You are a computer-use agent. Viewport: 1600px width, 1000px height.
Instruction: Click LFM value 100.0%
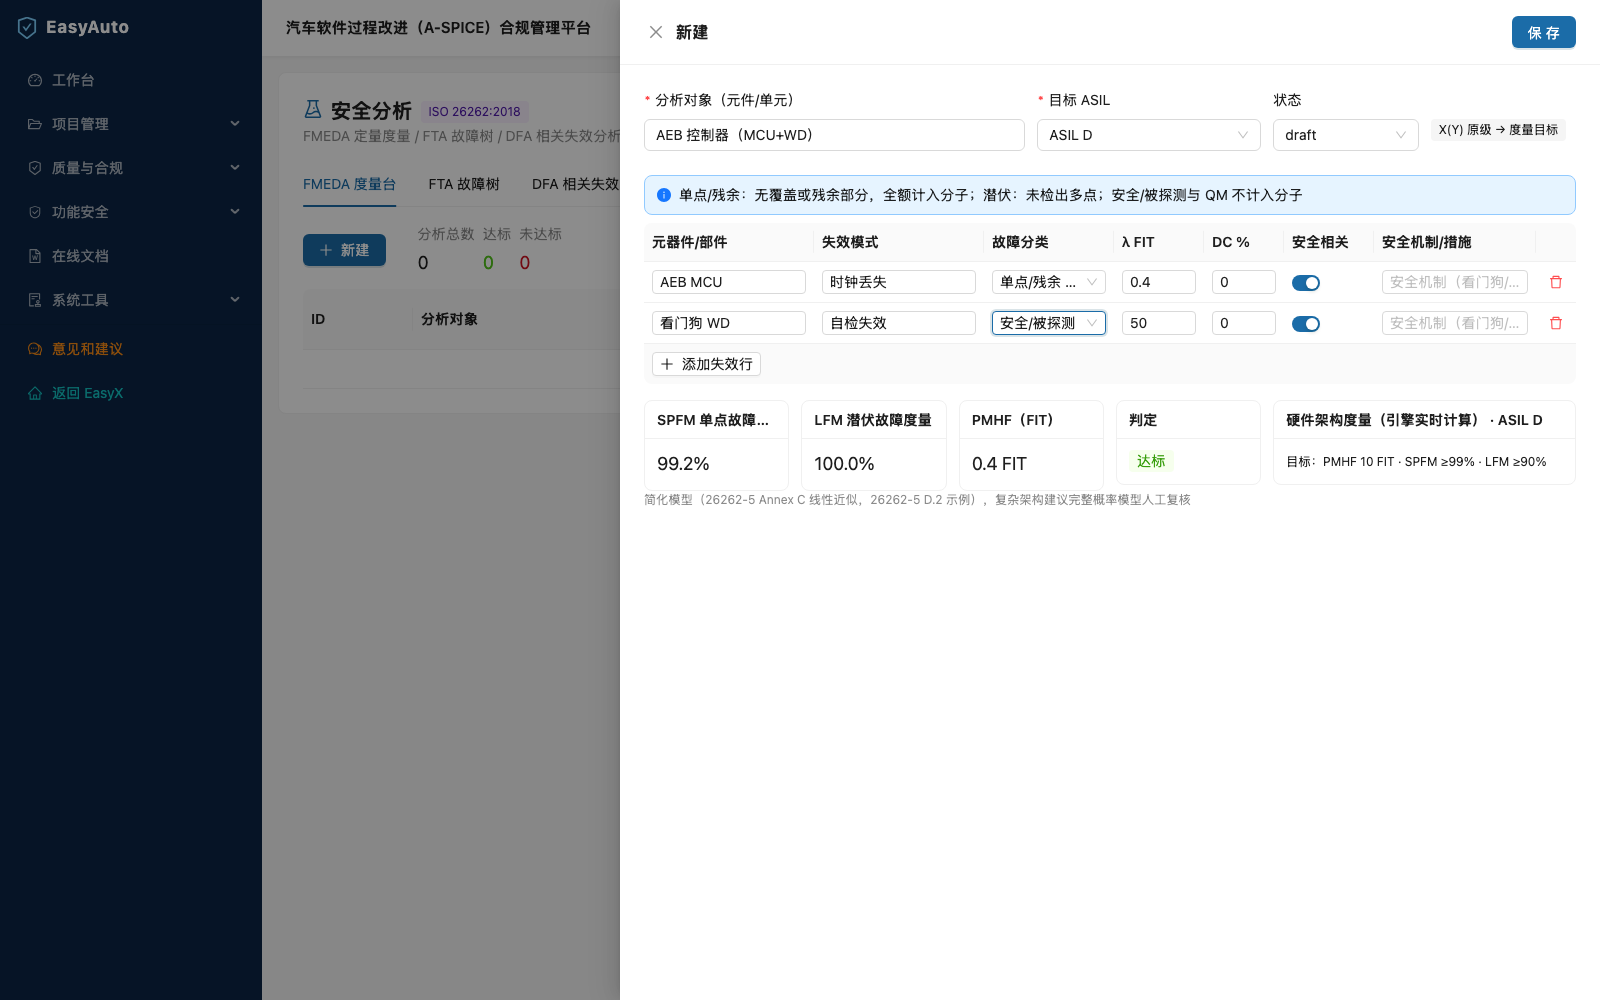point(844,464)
